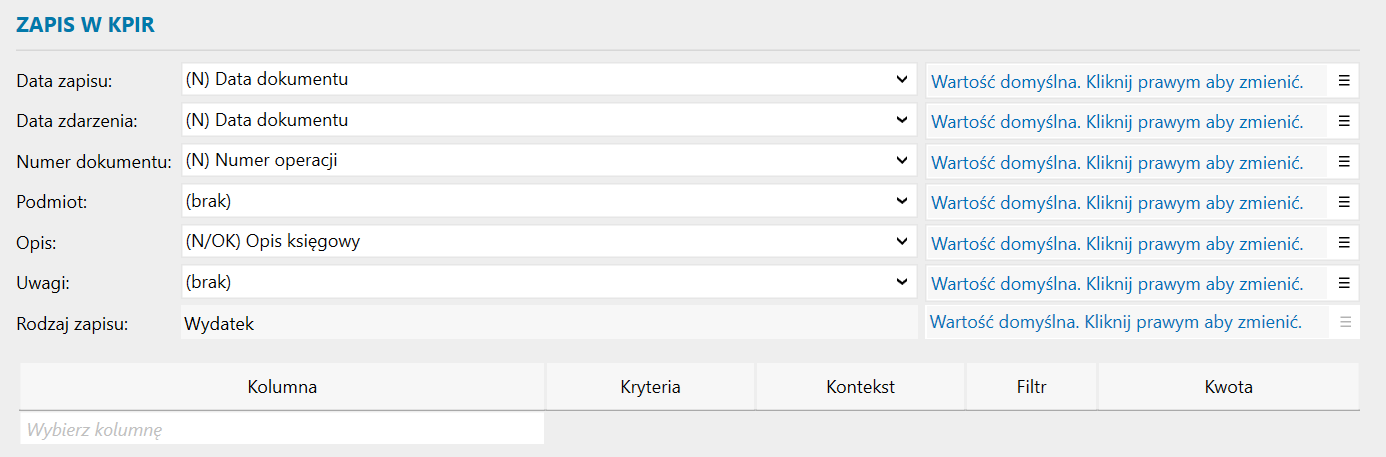
Task: Open hamburger menu for Numer dokumentu row
Action: pyautogui.click(x=1344, y=161)
